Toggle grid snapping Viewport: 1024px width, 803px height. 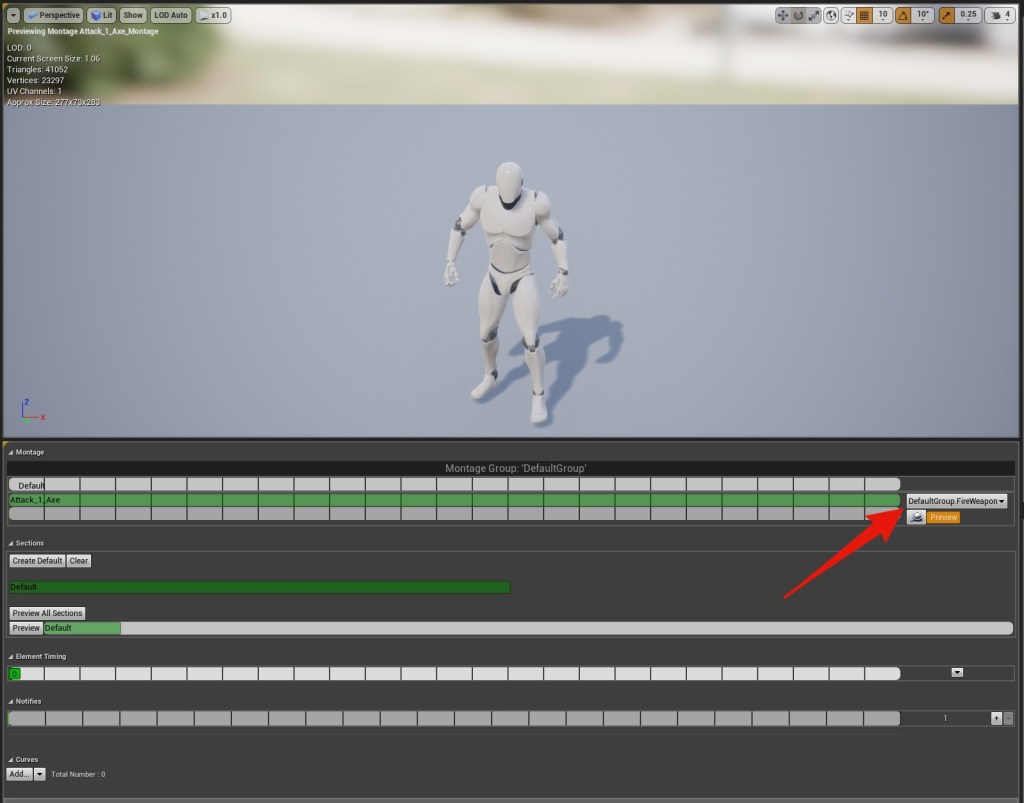tap(864, 15)
